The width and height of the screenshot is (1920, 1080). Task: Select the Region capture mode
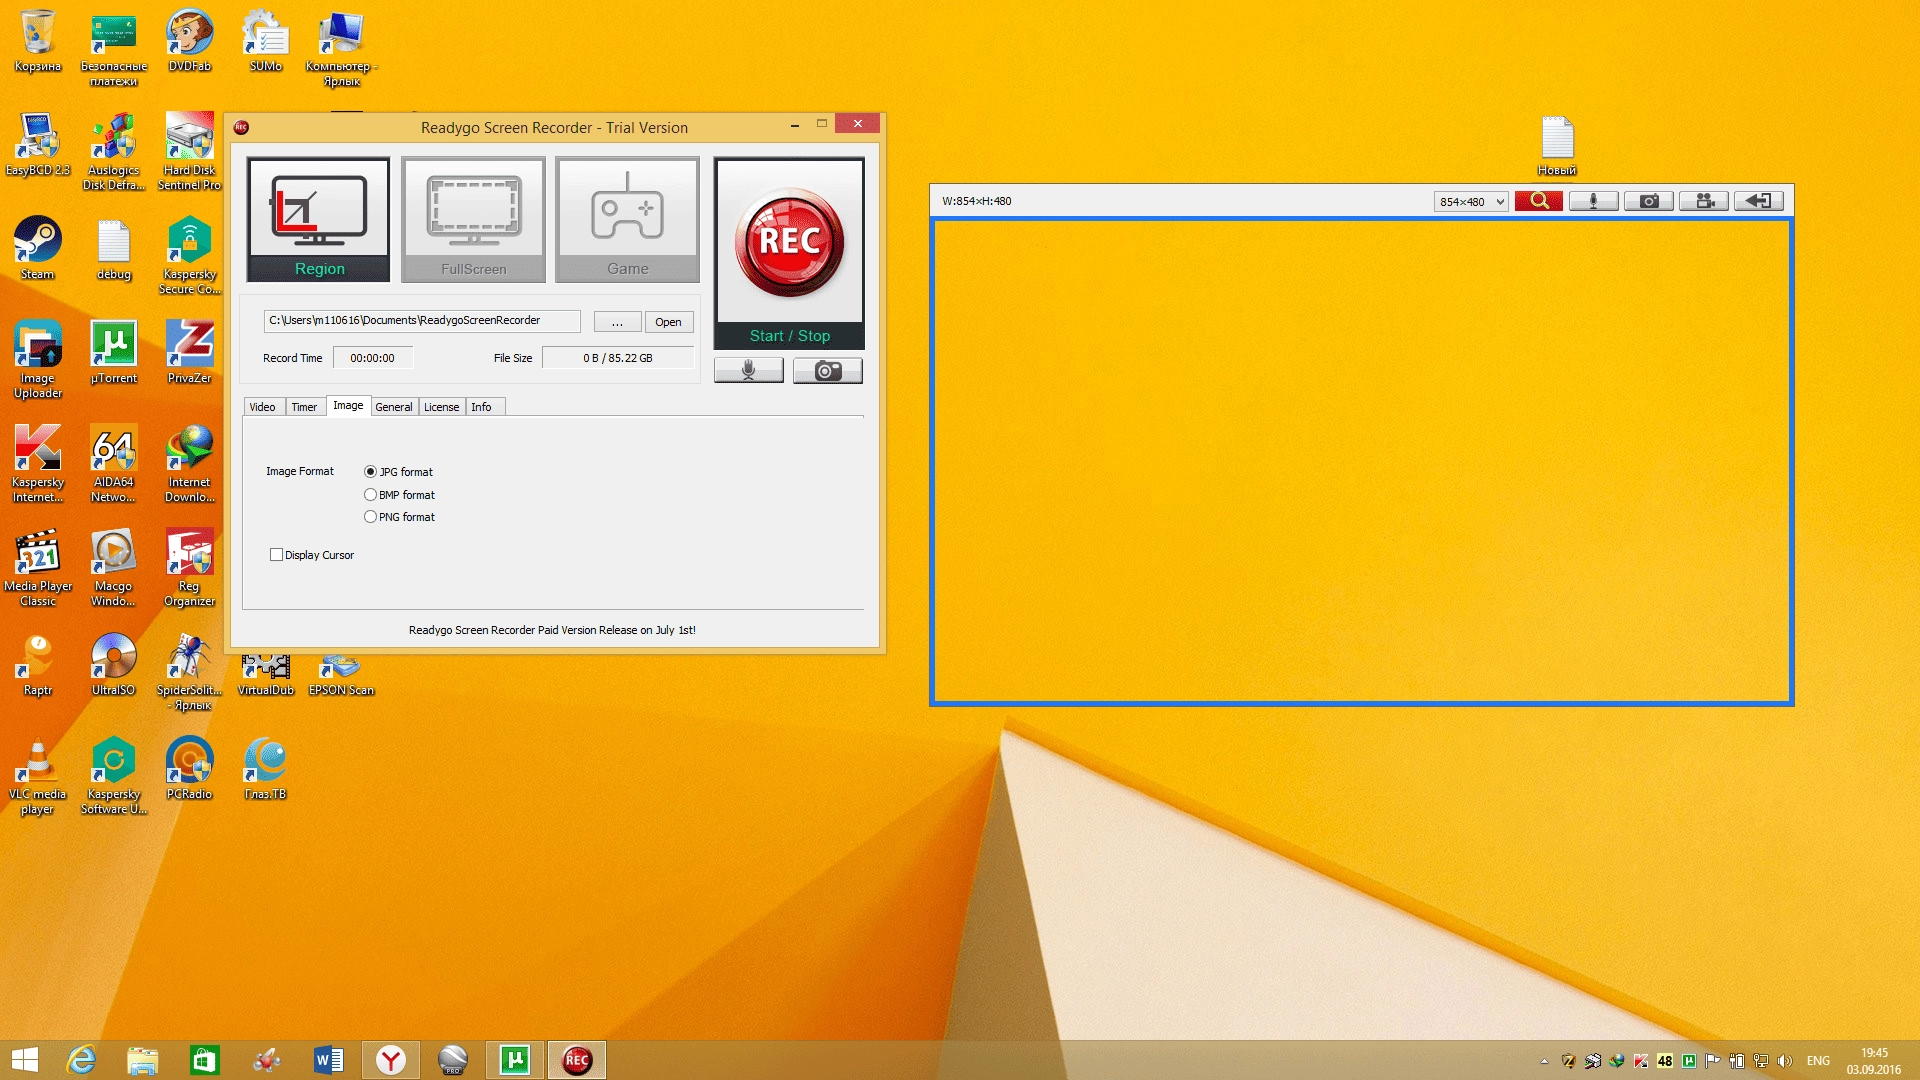coord(318,219)
